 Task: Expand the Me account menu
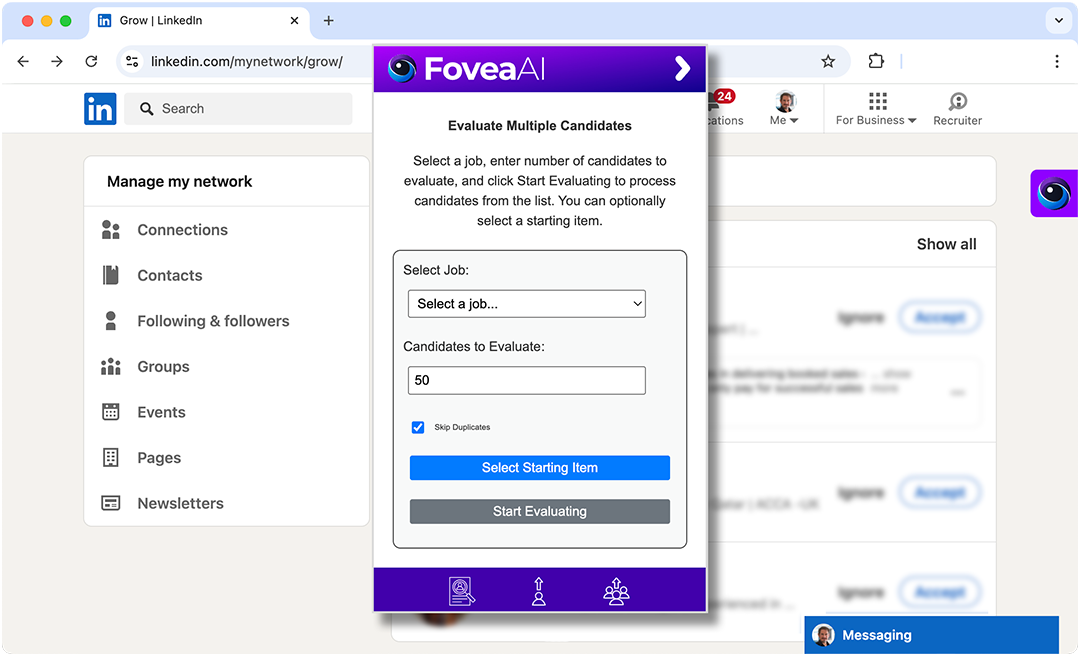point(784,109)
